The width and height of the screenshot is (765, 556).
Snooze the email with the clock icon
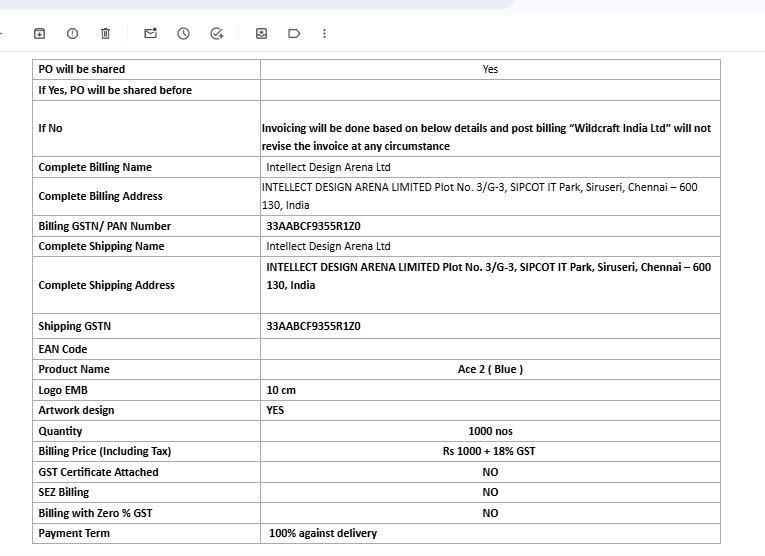(x=183, y=33)
